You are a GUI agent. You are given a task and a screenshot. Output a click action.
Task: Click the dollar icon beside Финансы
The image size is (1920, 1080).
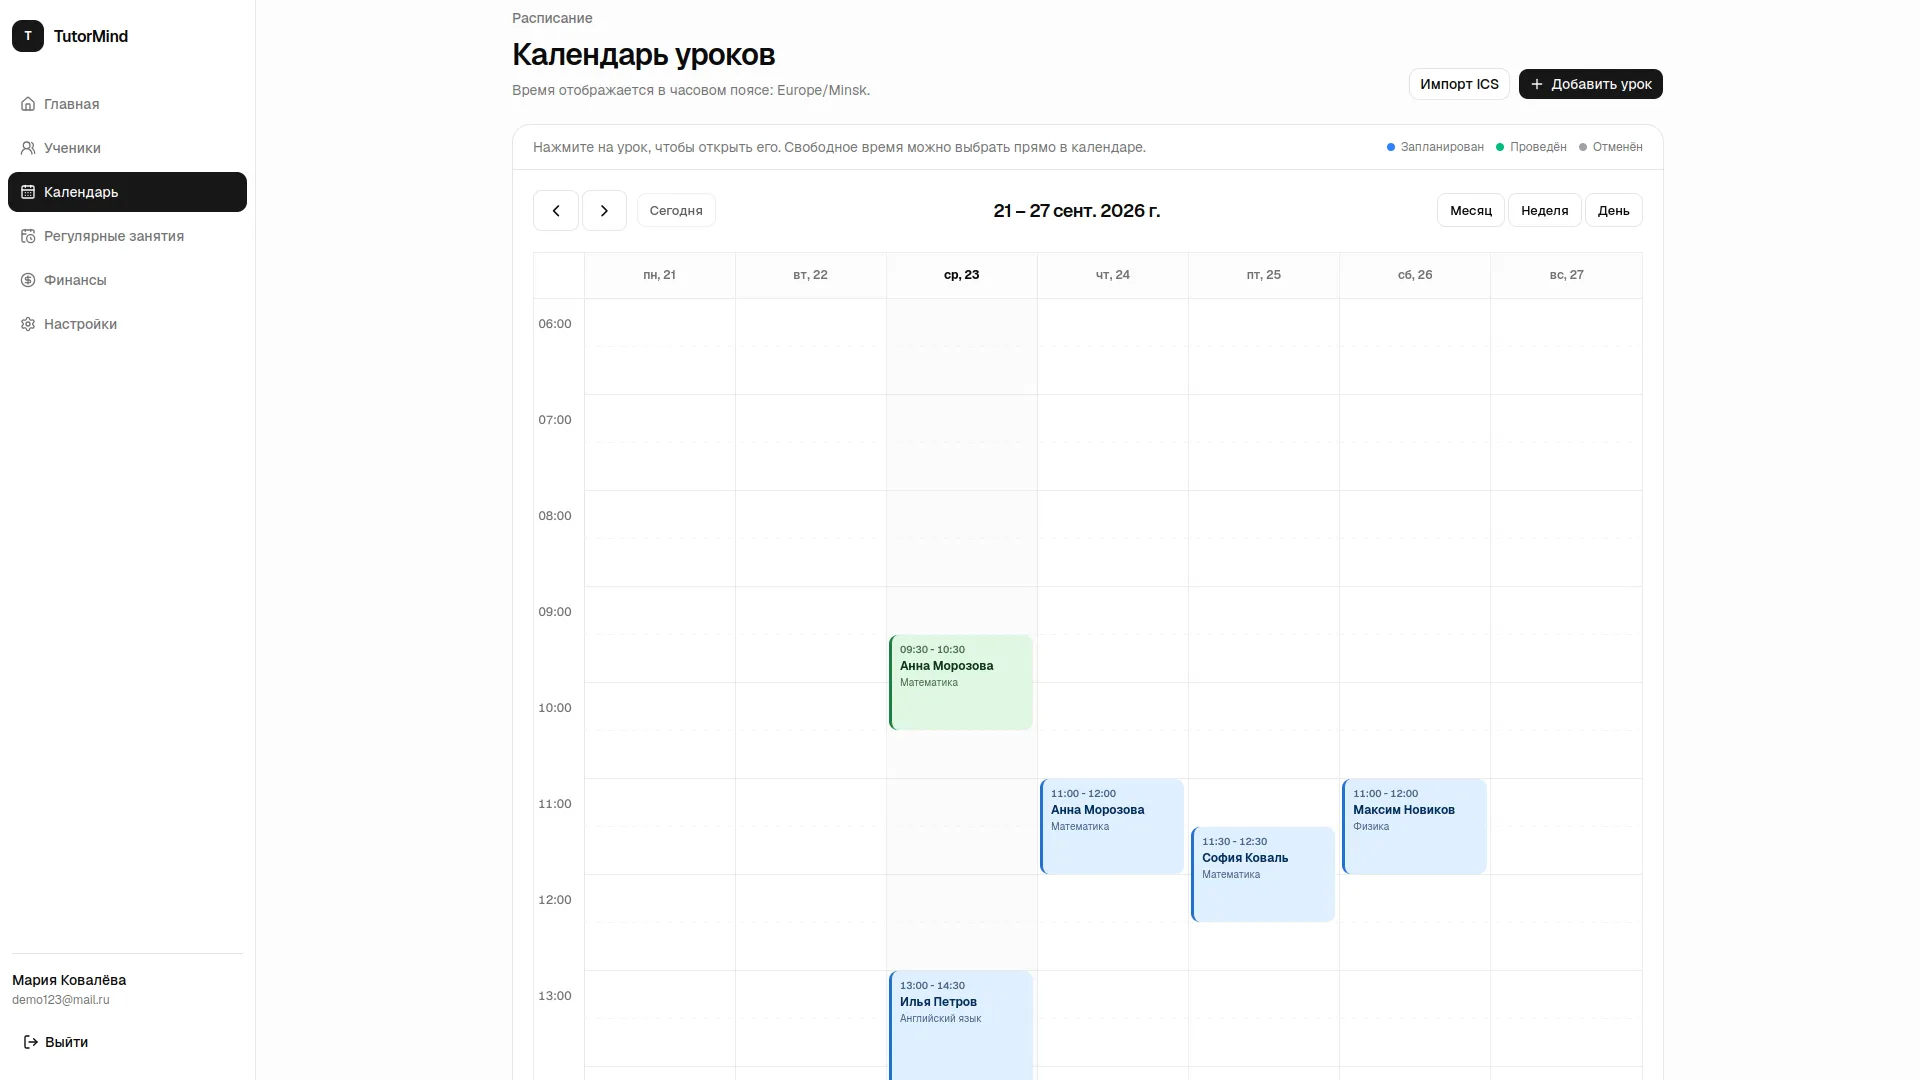pos(28,280)
